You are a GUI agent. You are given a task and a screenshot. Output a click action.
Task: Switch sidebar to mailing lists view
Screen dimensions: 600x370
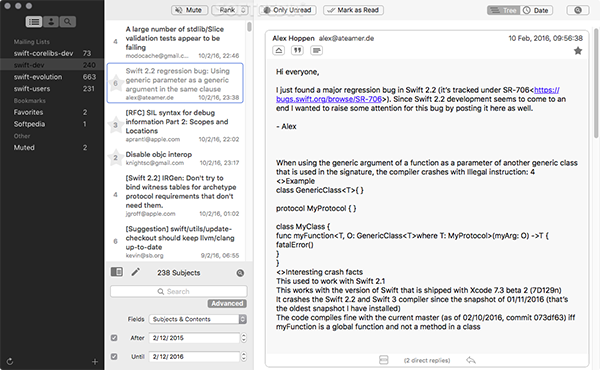pos(34,22)
